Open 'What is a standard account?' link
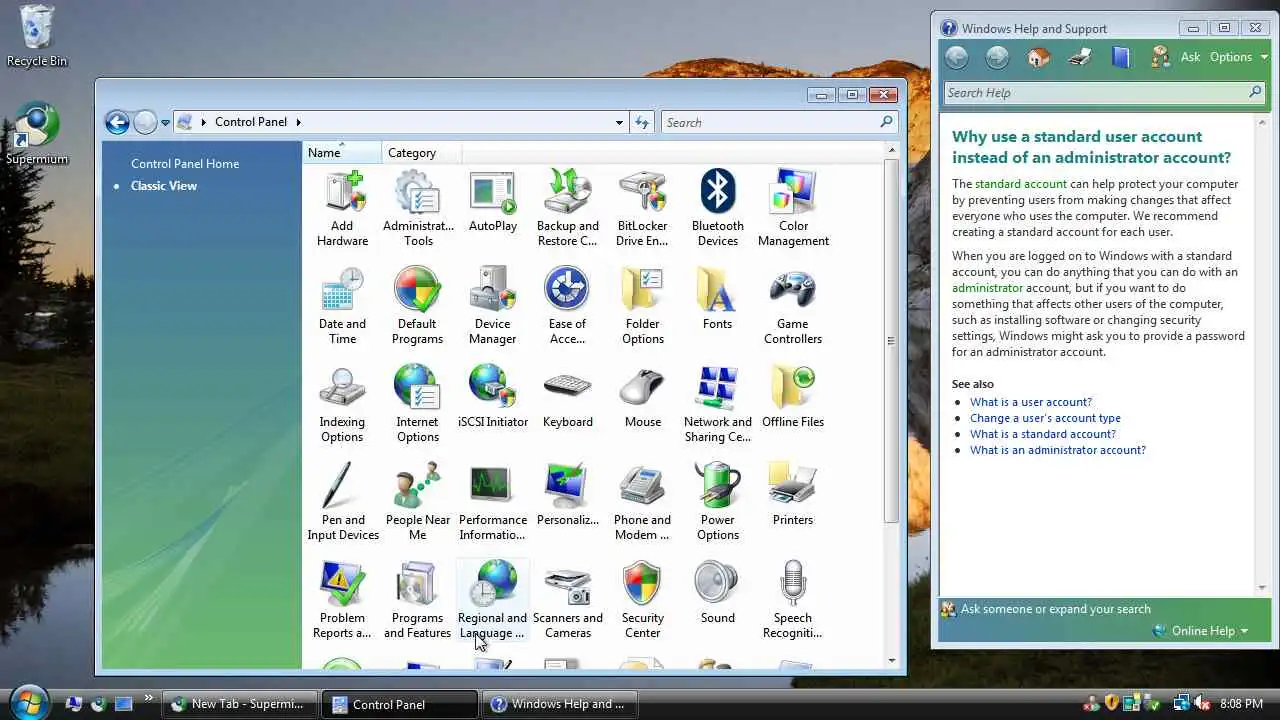Screen dimensions: 1280x720 [1043, 434]
